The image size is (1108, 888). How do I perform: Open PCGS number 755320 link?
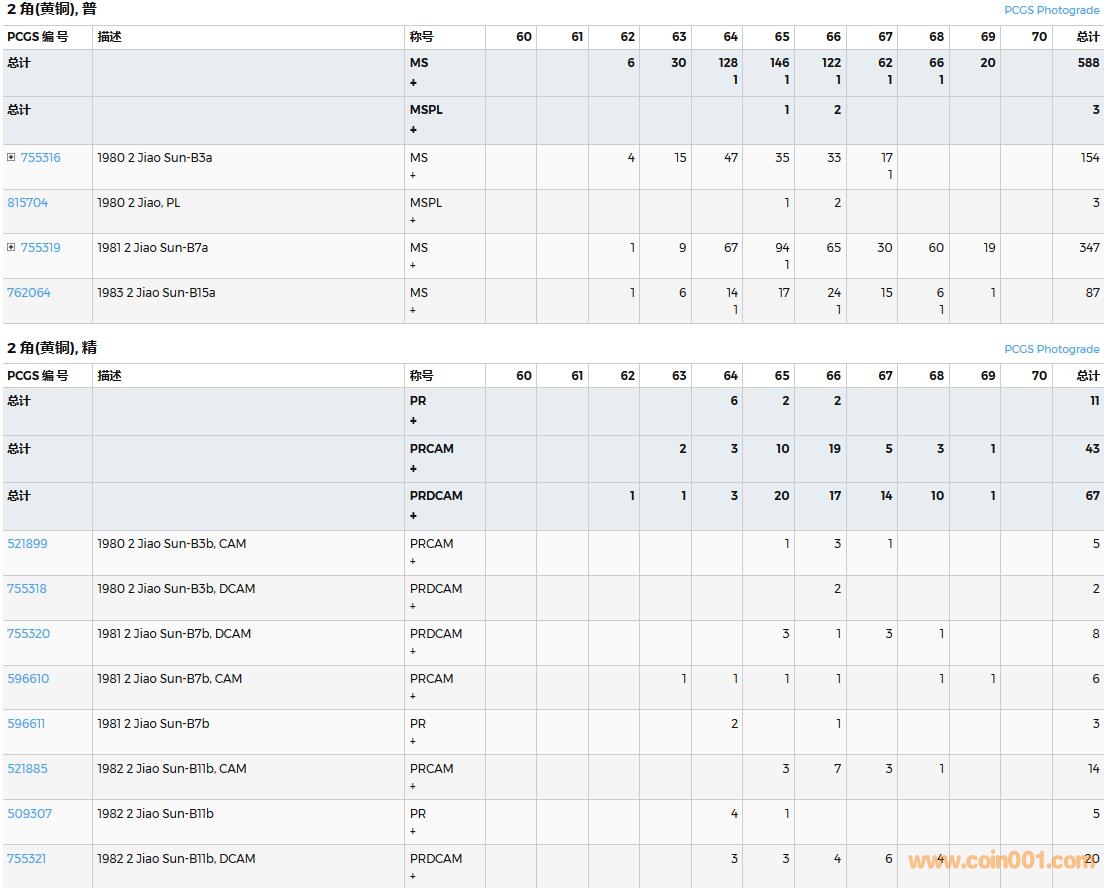click(x=28, y=633)
